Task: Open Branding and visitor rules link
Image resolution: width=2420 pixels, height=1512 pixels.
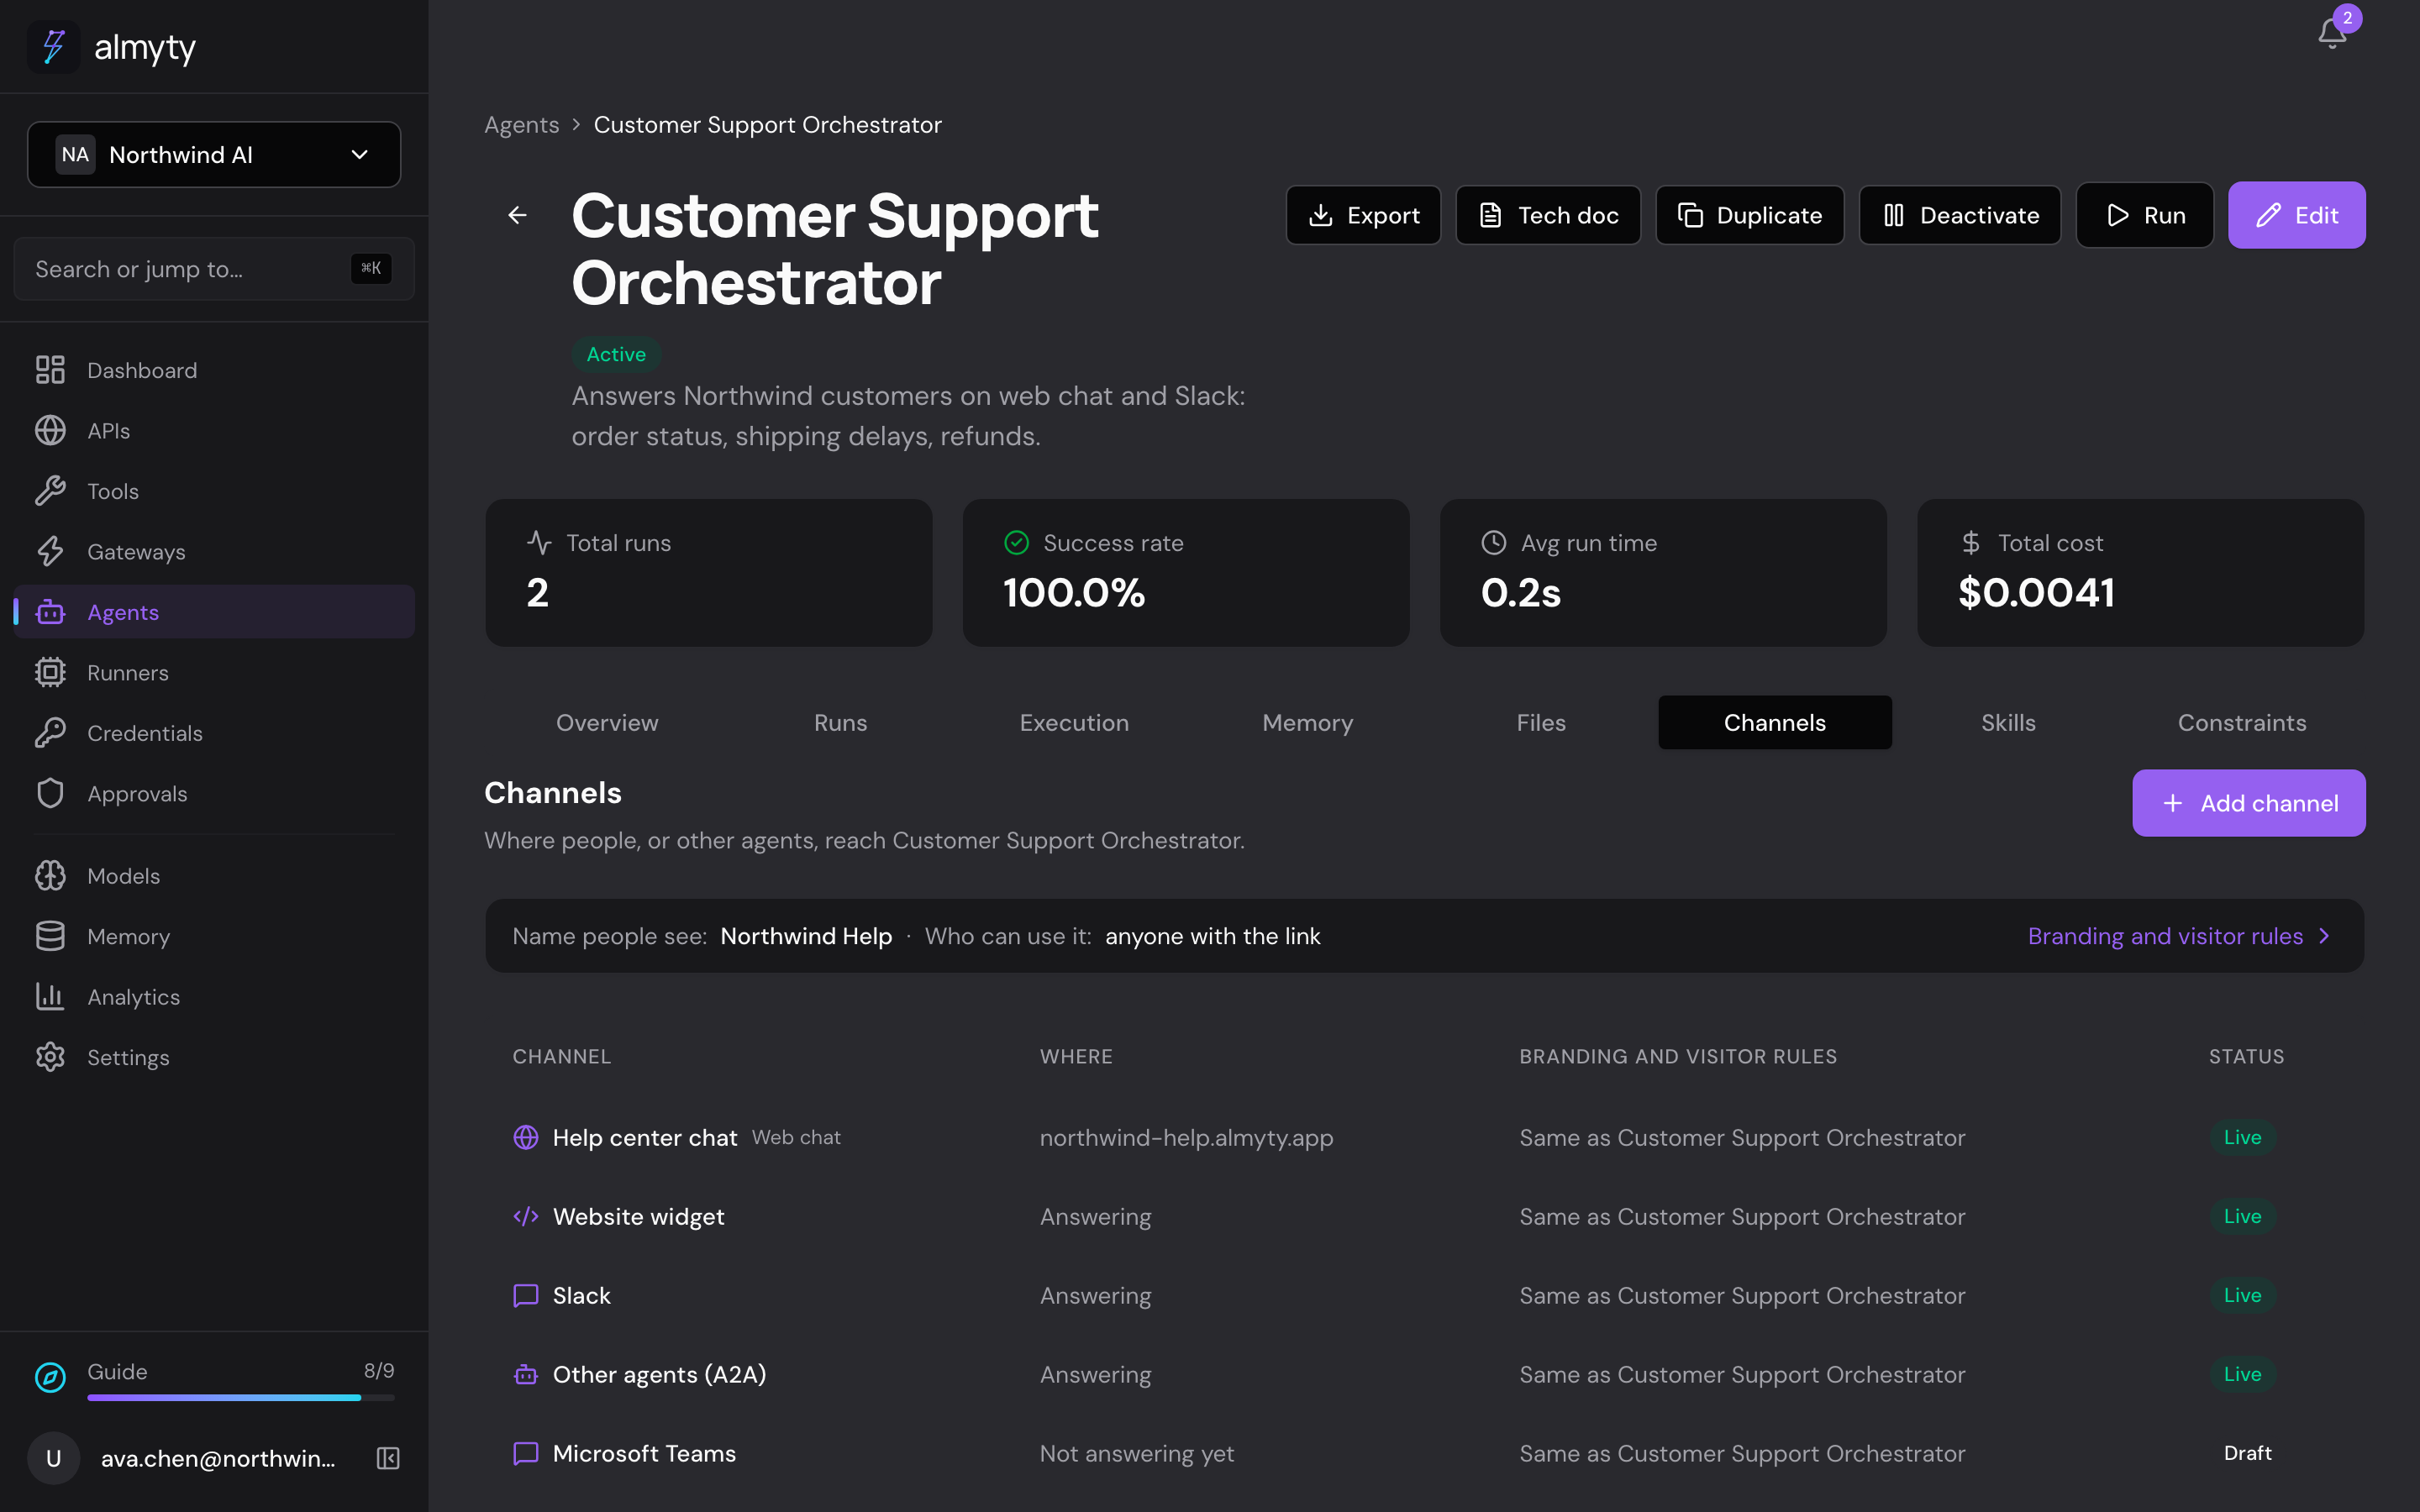Action: [2179, 936]
